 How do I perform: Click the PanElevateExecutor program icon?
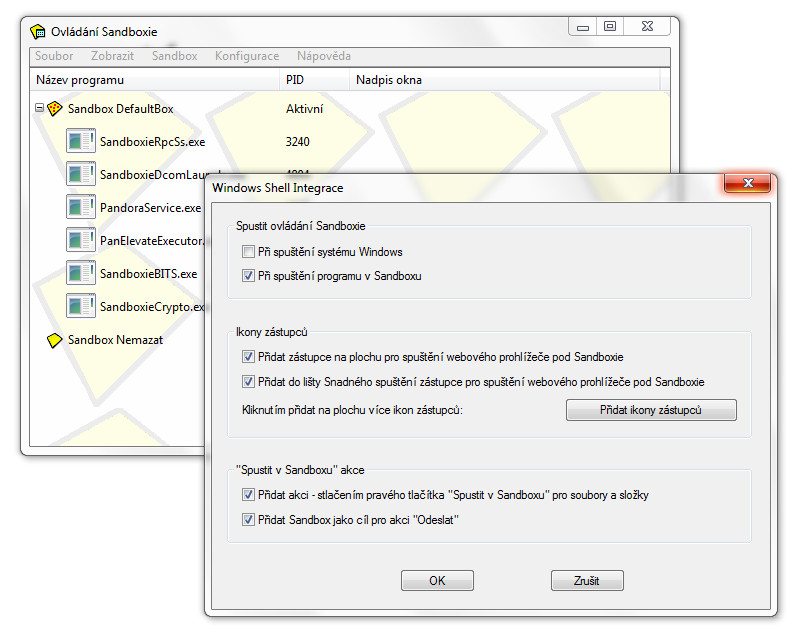81,240
